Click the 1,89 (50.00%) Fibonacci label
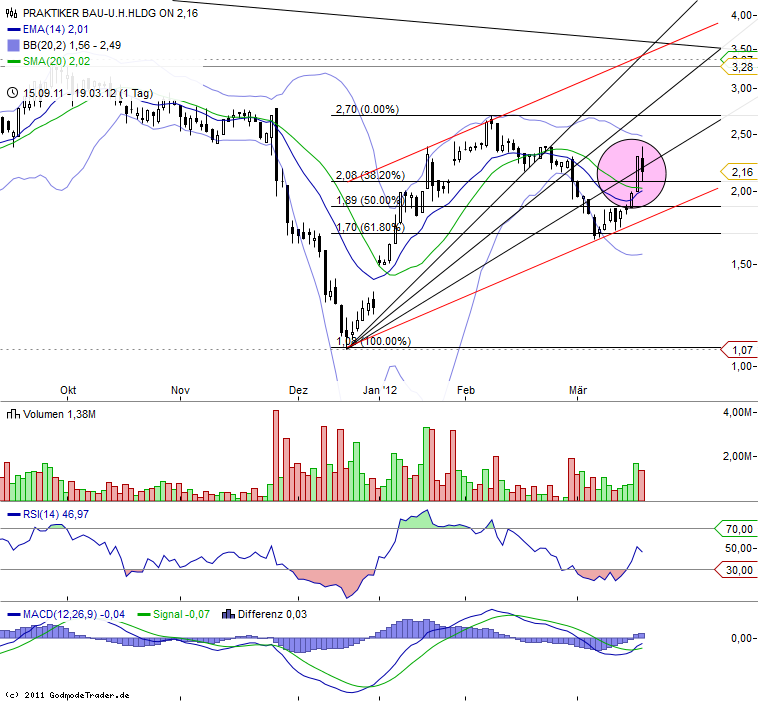758x701 pixels. tap(370, 200)
